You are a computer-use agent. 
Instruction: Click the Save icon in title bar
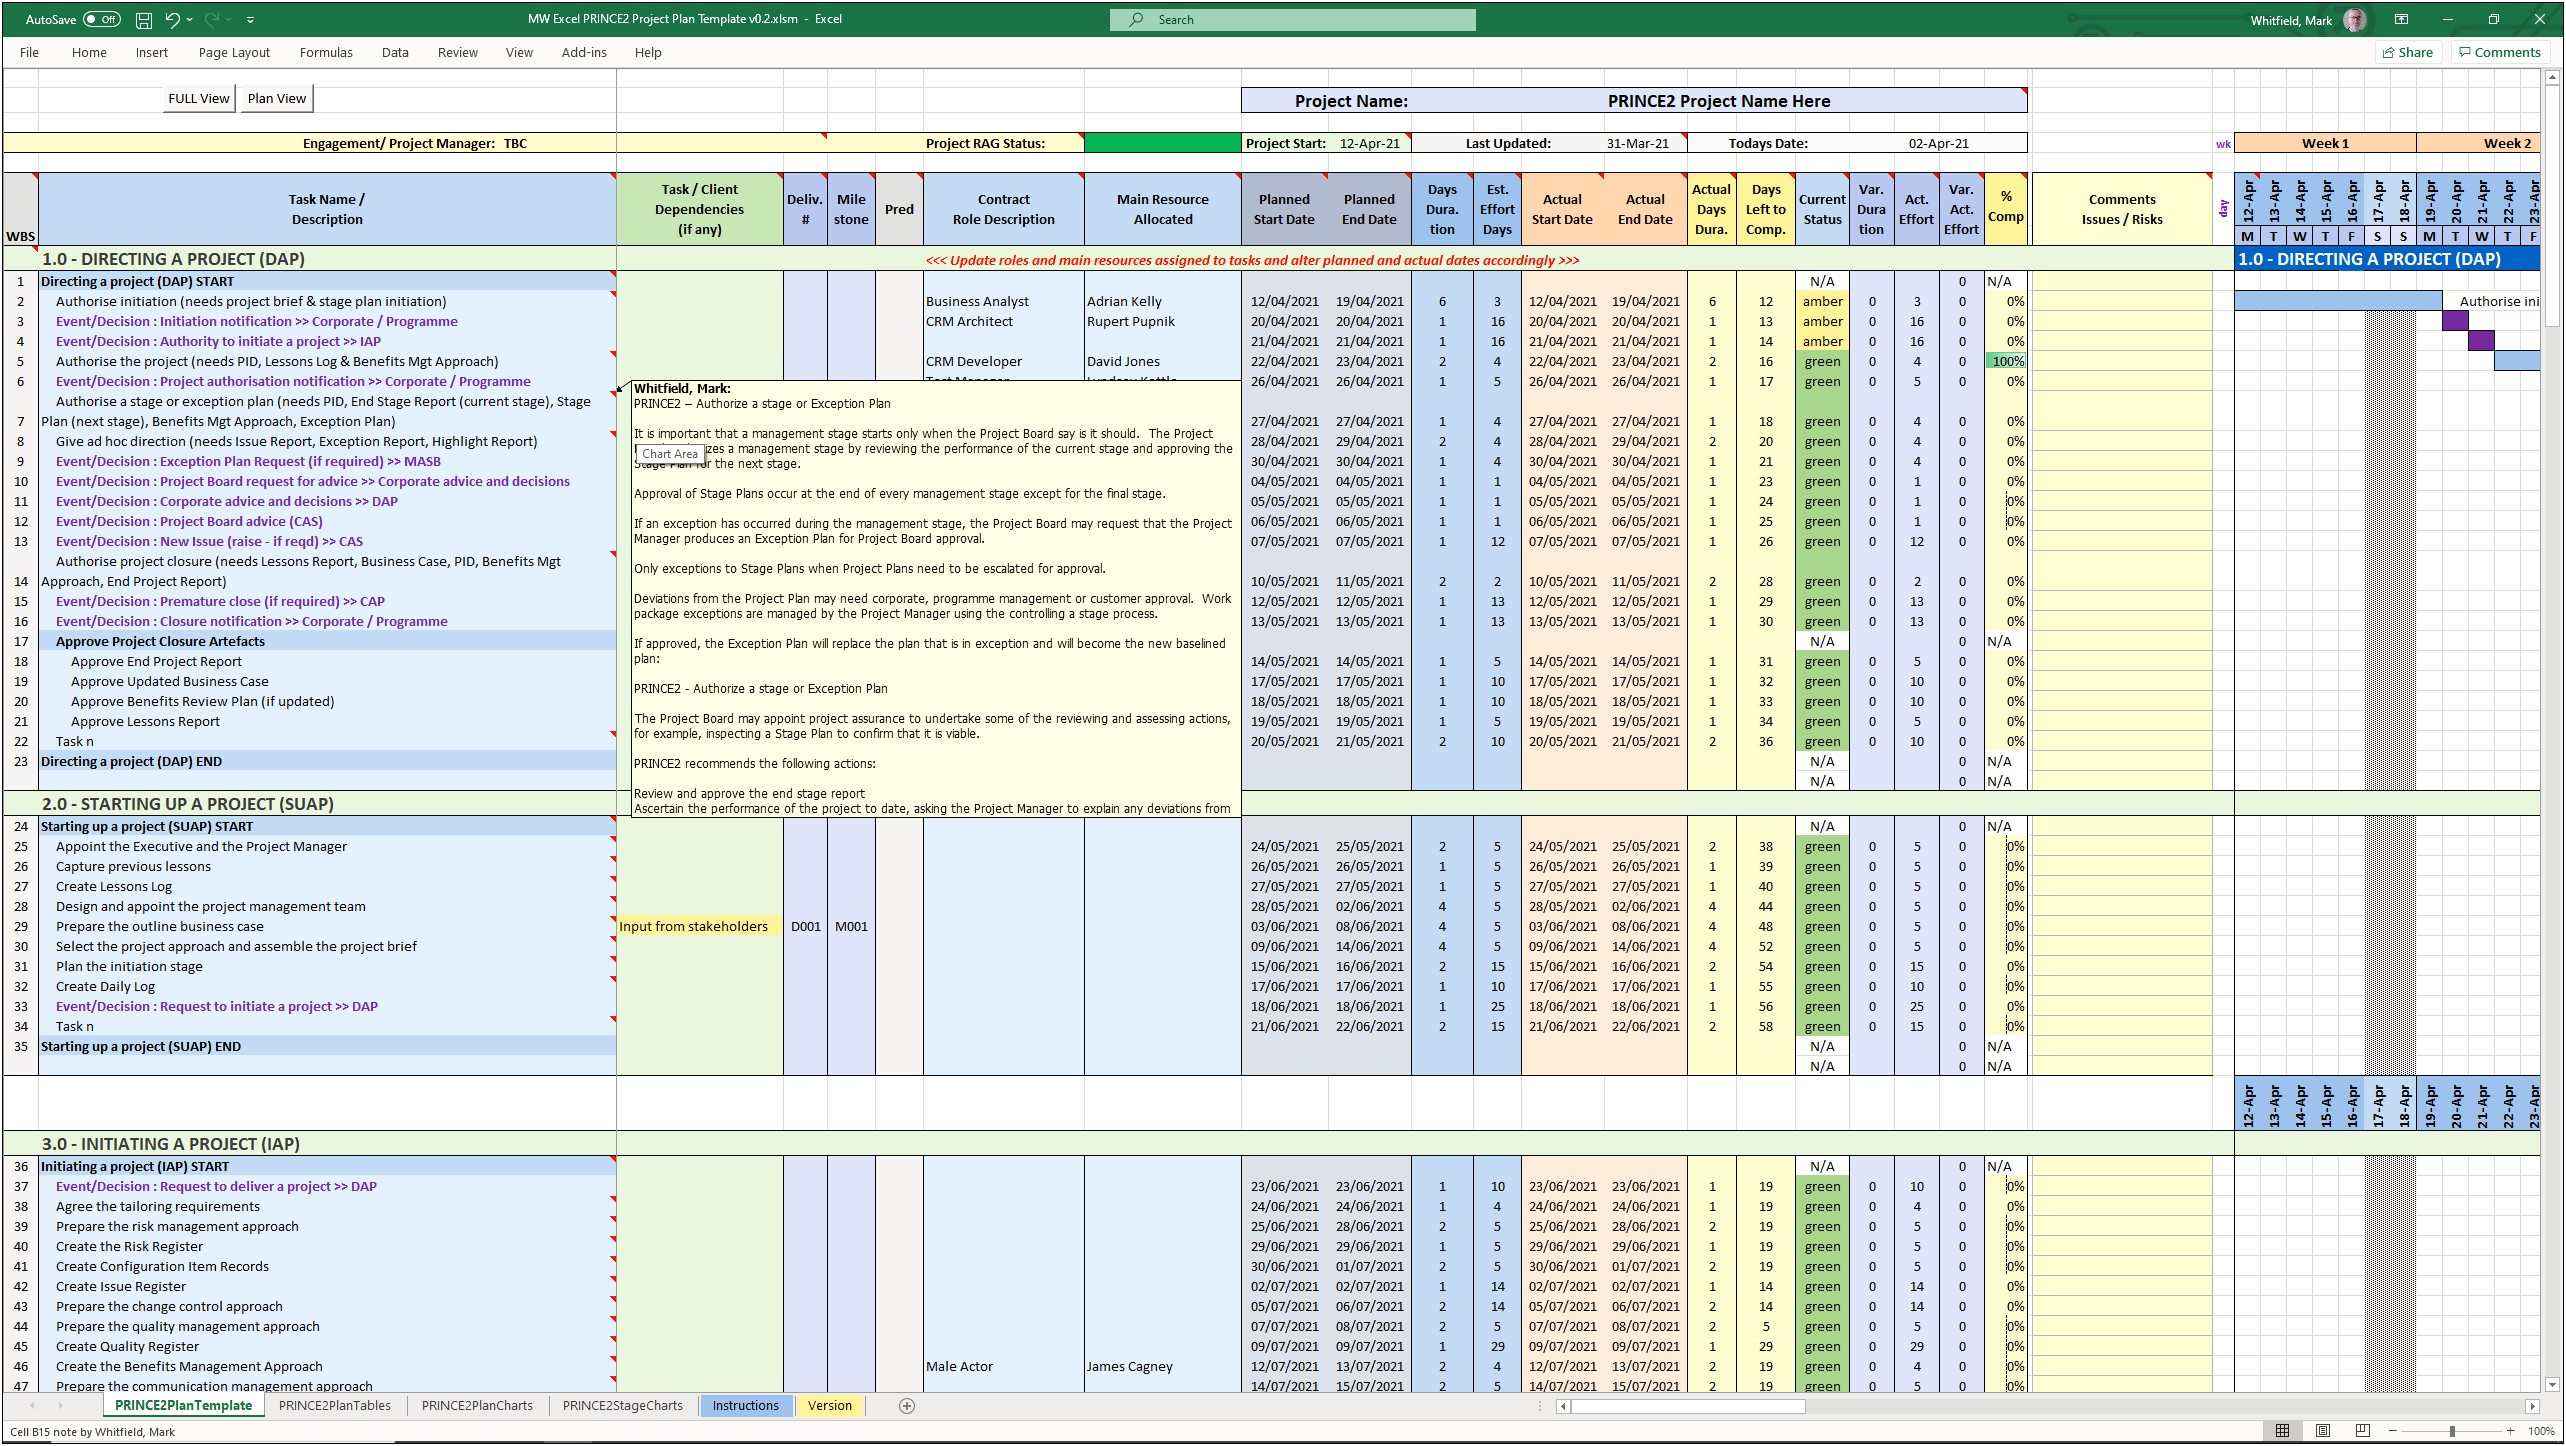(x=144, y=19)
